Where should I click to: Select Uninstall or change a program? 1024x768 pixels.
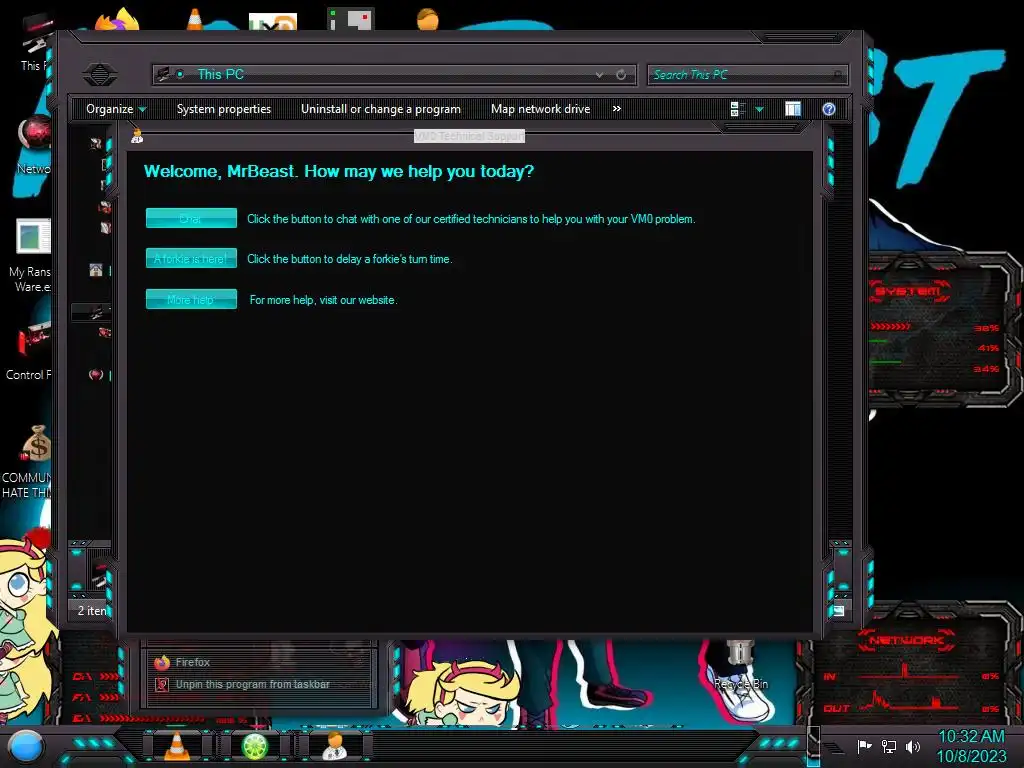pos(381,109)
